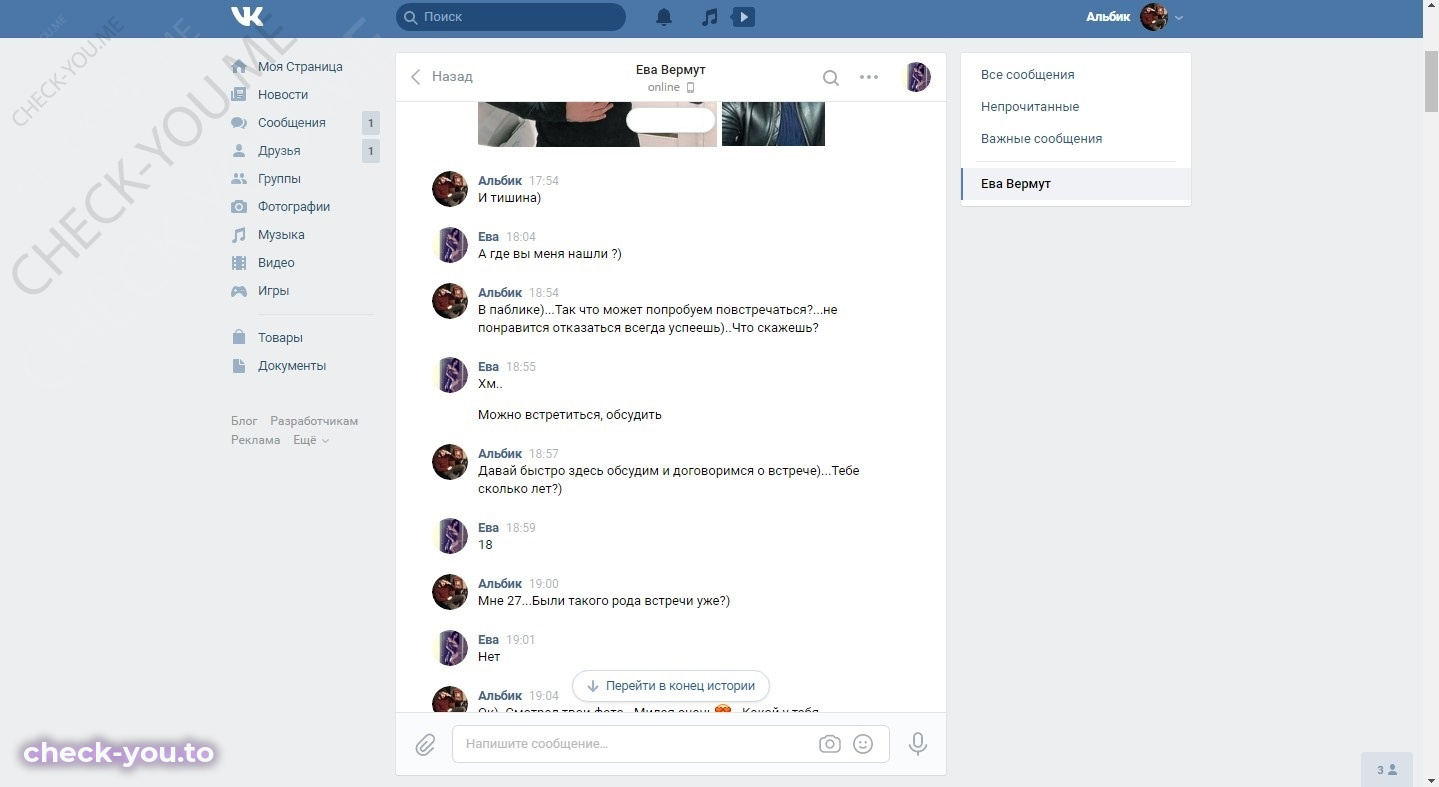Click the unread counter beside Сообщения
This screenshot has width=1439, height=787.
(x=371, y=123)
